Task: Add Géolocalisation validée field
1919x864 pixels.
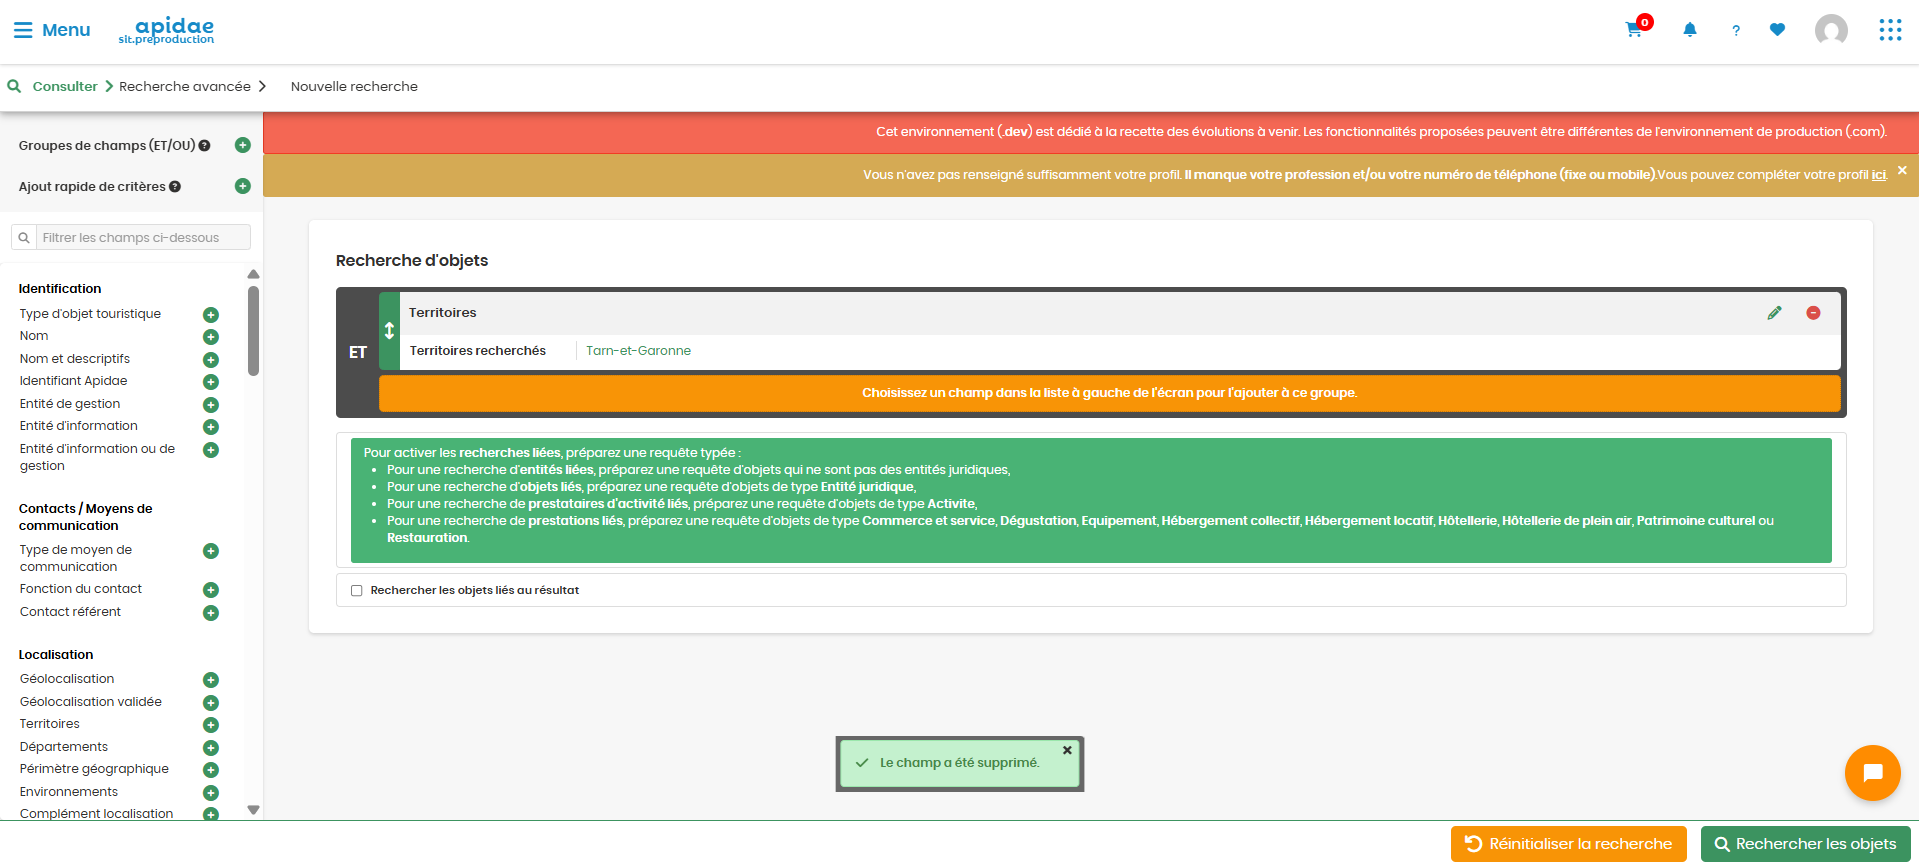Action: [x=211, y=703]
